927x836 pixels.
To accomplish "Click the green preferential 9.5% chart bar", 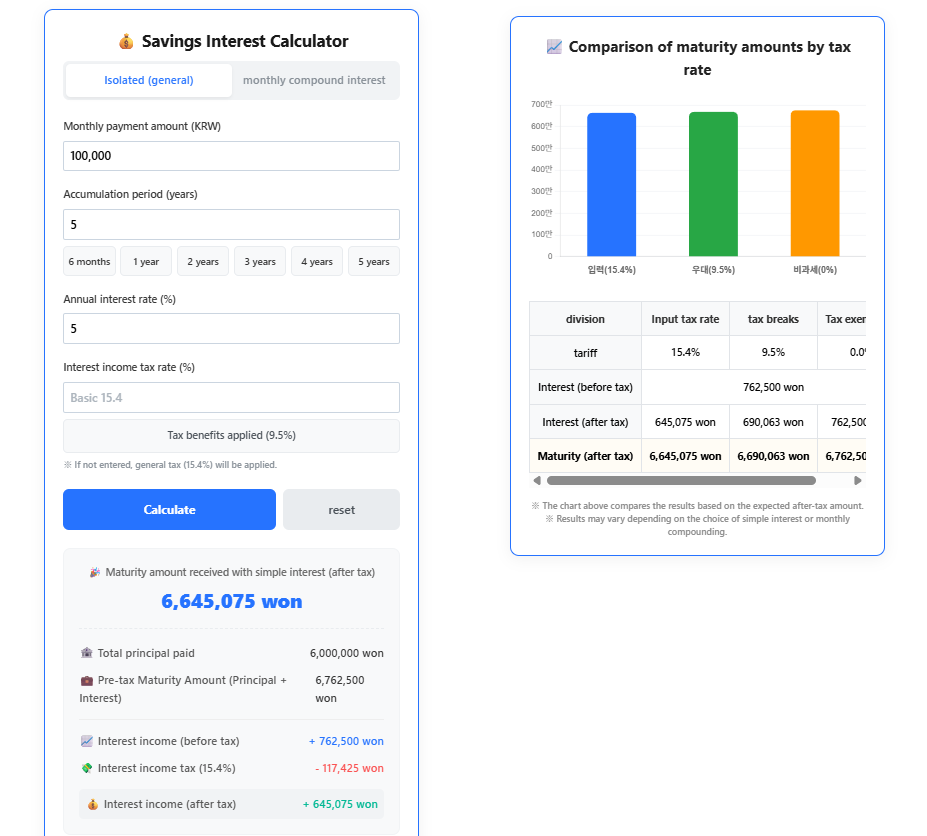I will pos(713,184).
